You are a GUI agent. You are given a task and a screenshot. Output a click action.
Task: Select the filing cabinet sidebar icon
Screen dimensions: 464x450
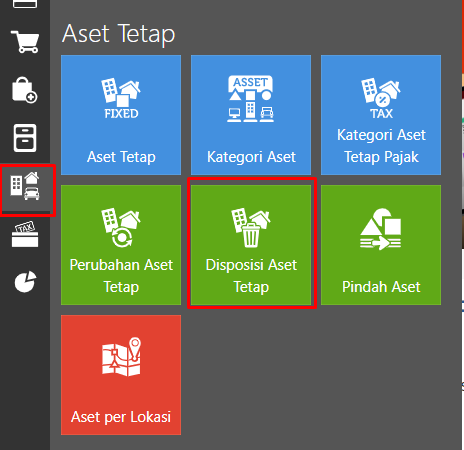25,138
